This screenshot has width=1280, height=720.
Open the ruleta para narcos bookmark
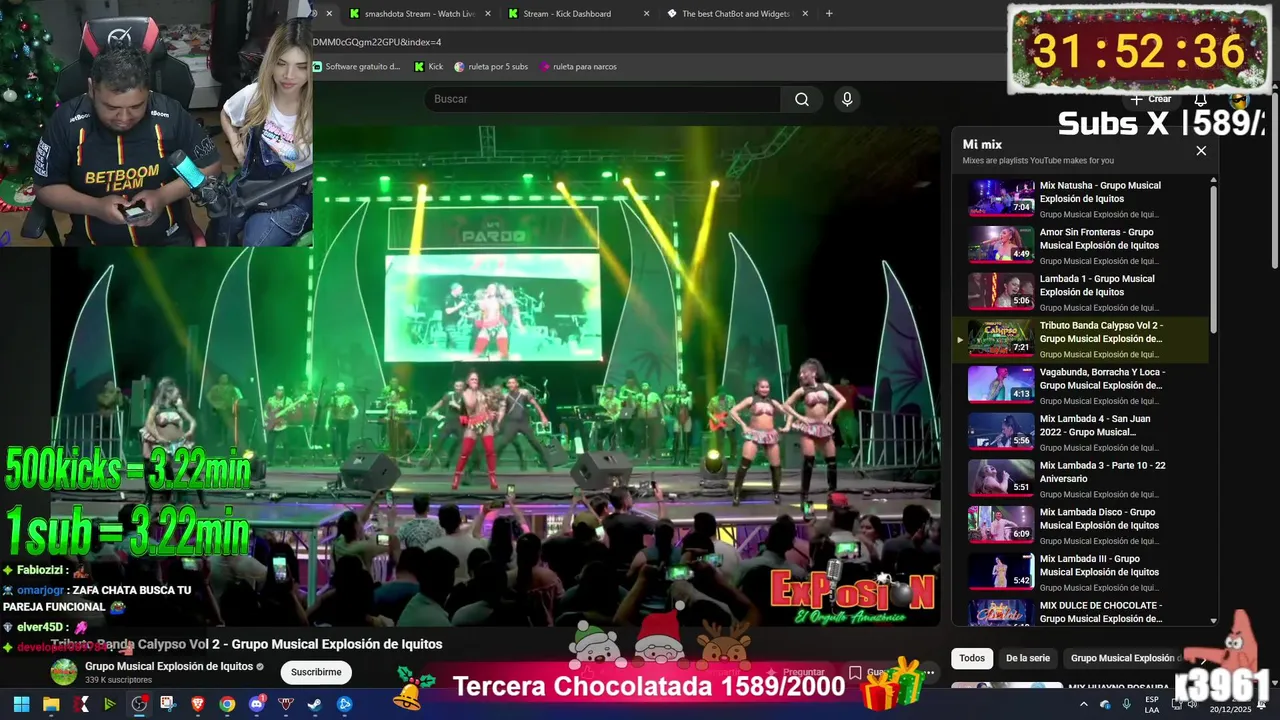(578, 67)
